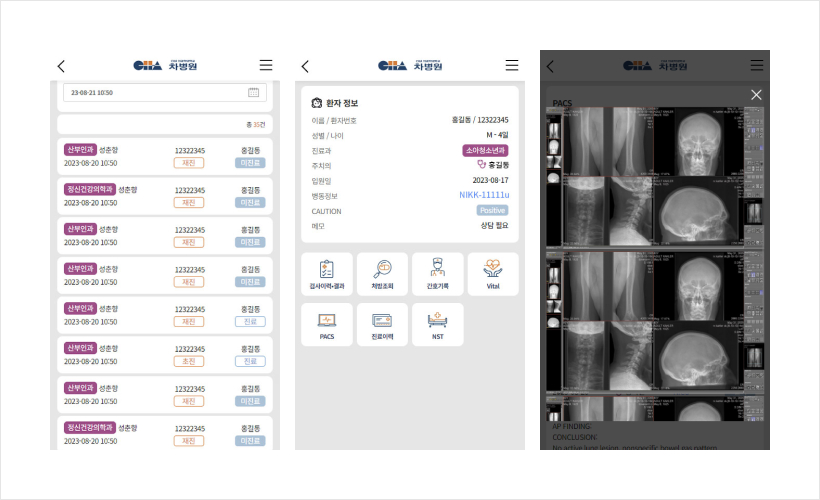Screen dimensions: 820x500
Task: Select the PACS title in the viewer overlay
Action: point(562,103)
